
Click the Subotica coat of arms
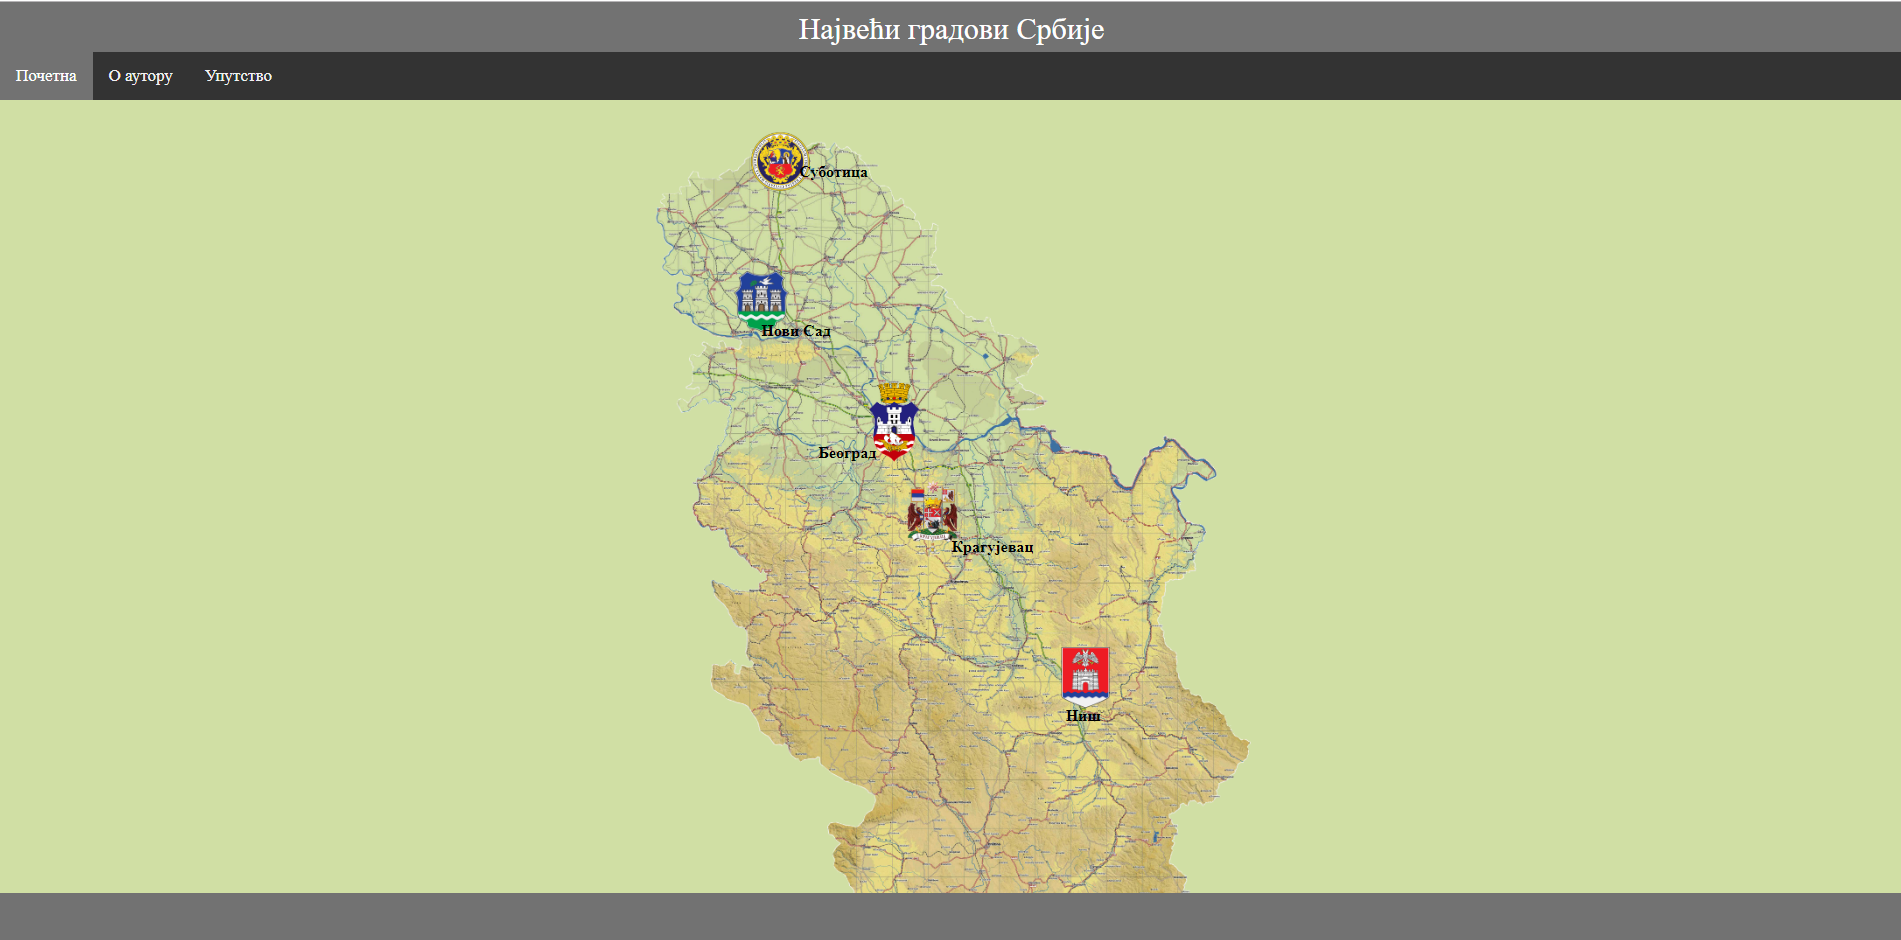pos(779,161)
